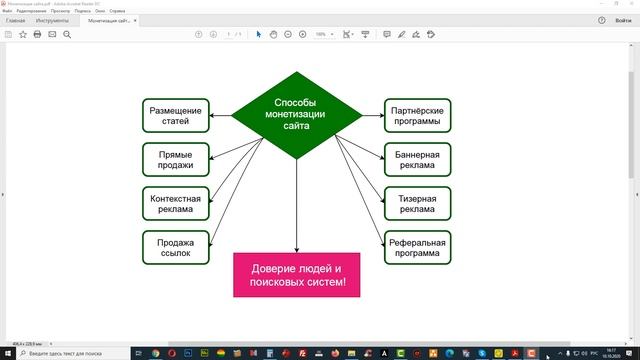Open the Windows notification center
640x360 pixels.
[629, 353]
